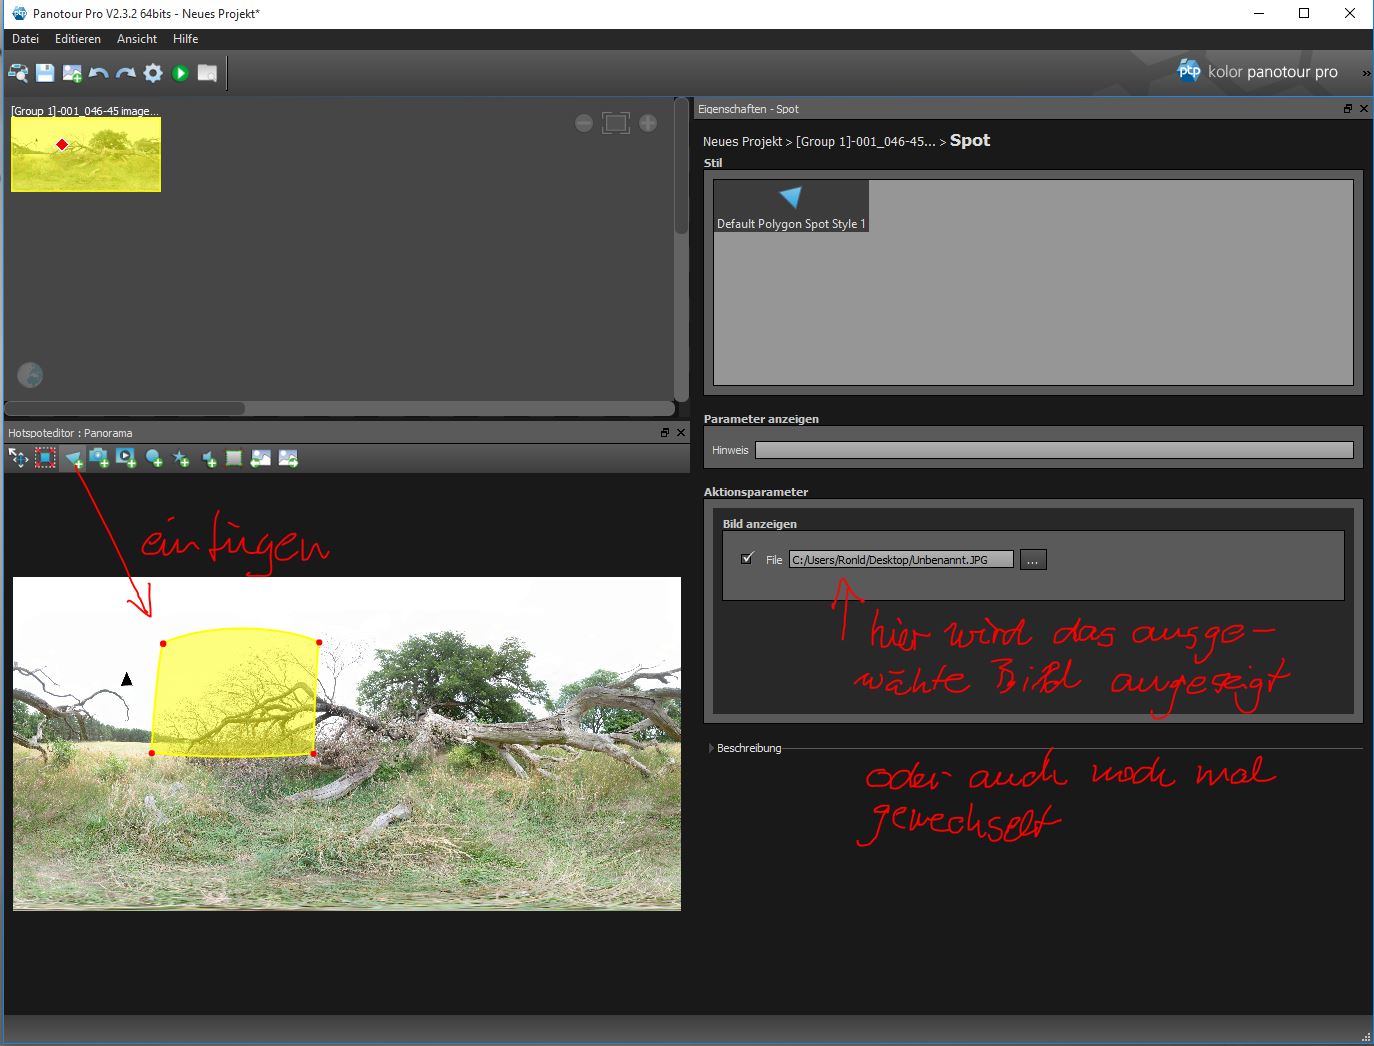Open the Datei menu
This screenshot has width=1374, height=1046.
point(25,39)
